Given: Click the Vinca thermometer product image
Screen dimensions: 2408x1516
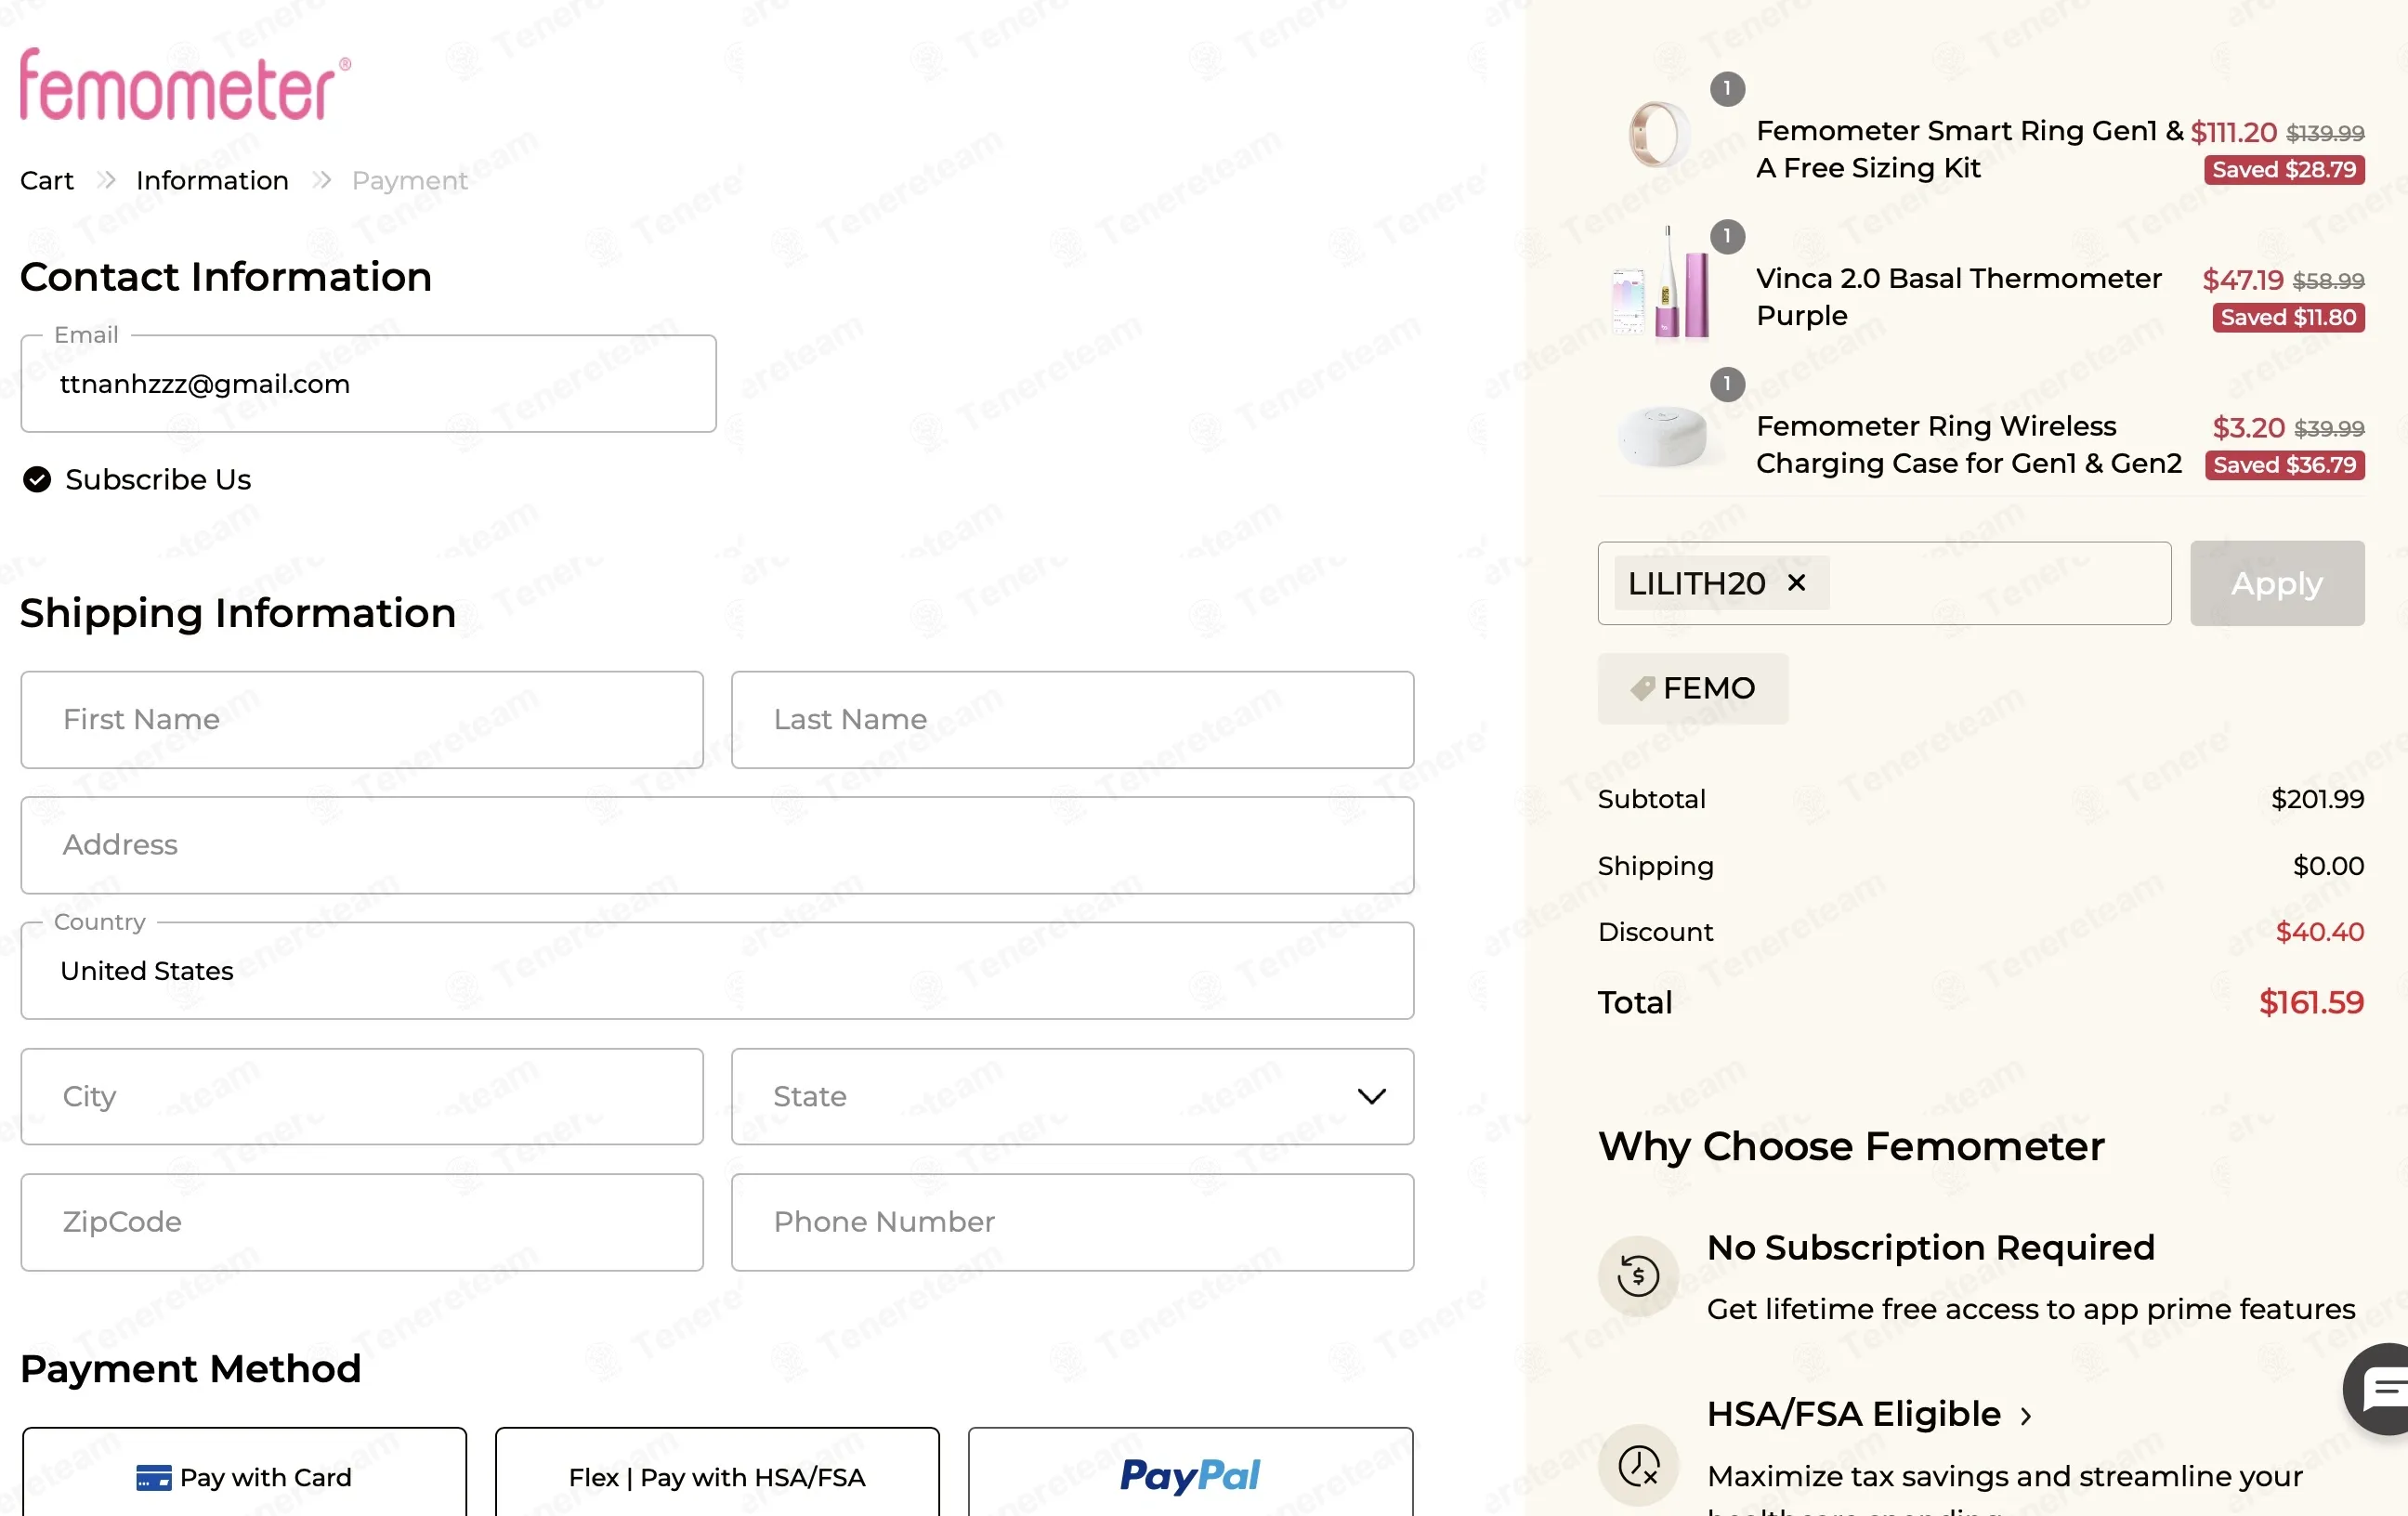Looking at the screenshot, I should 1660,284.
